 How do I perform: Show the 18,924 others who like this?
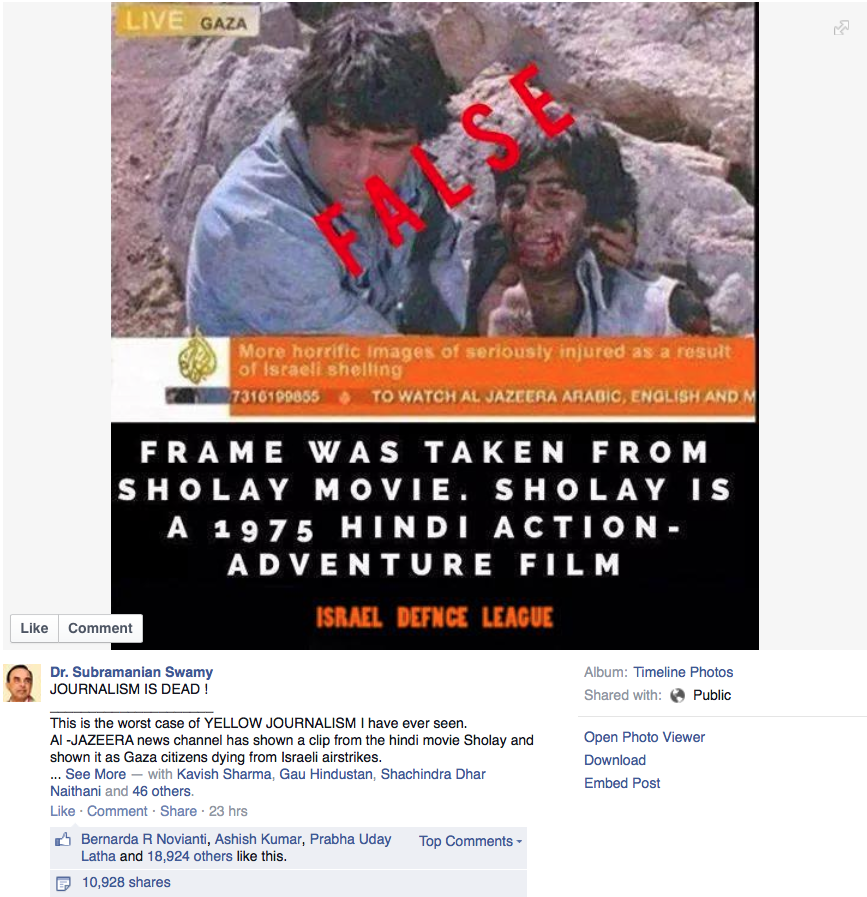point(189,856)
